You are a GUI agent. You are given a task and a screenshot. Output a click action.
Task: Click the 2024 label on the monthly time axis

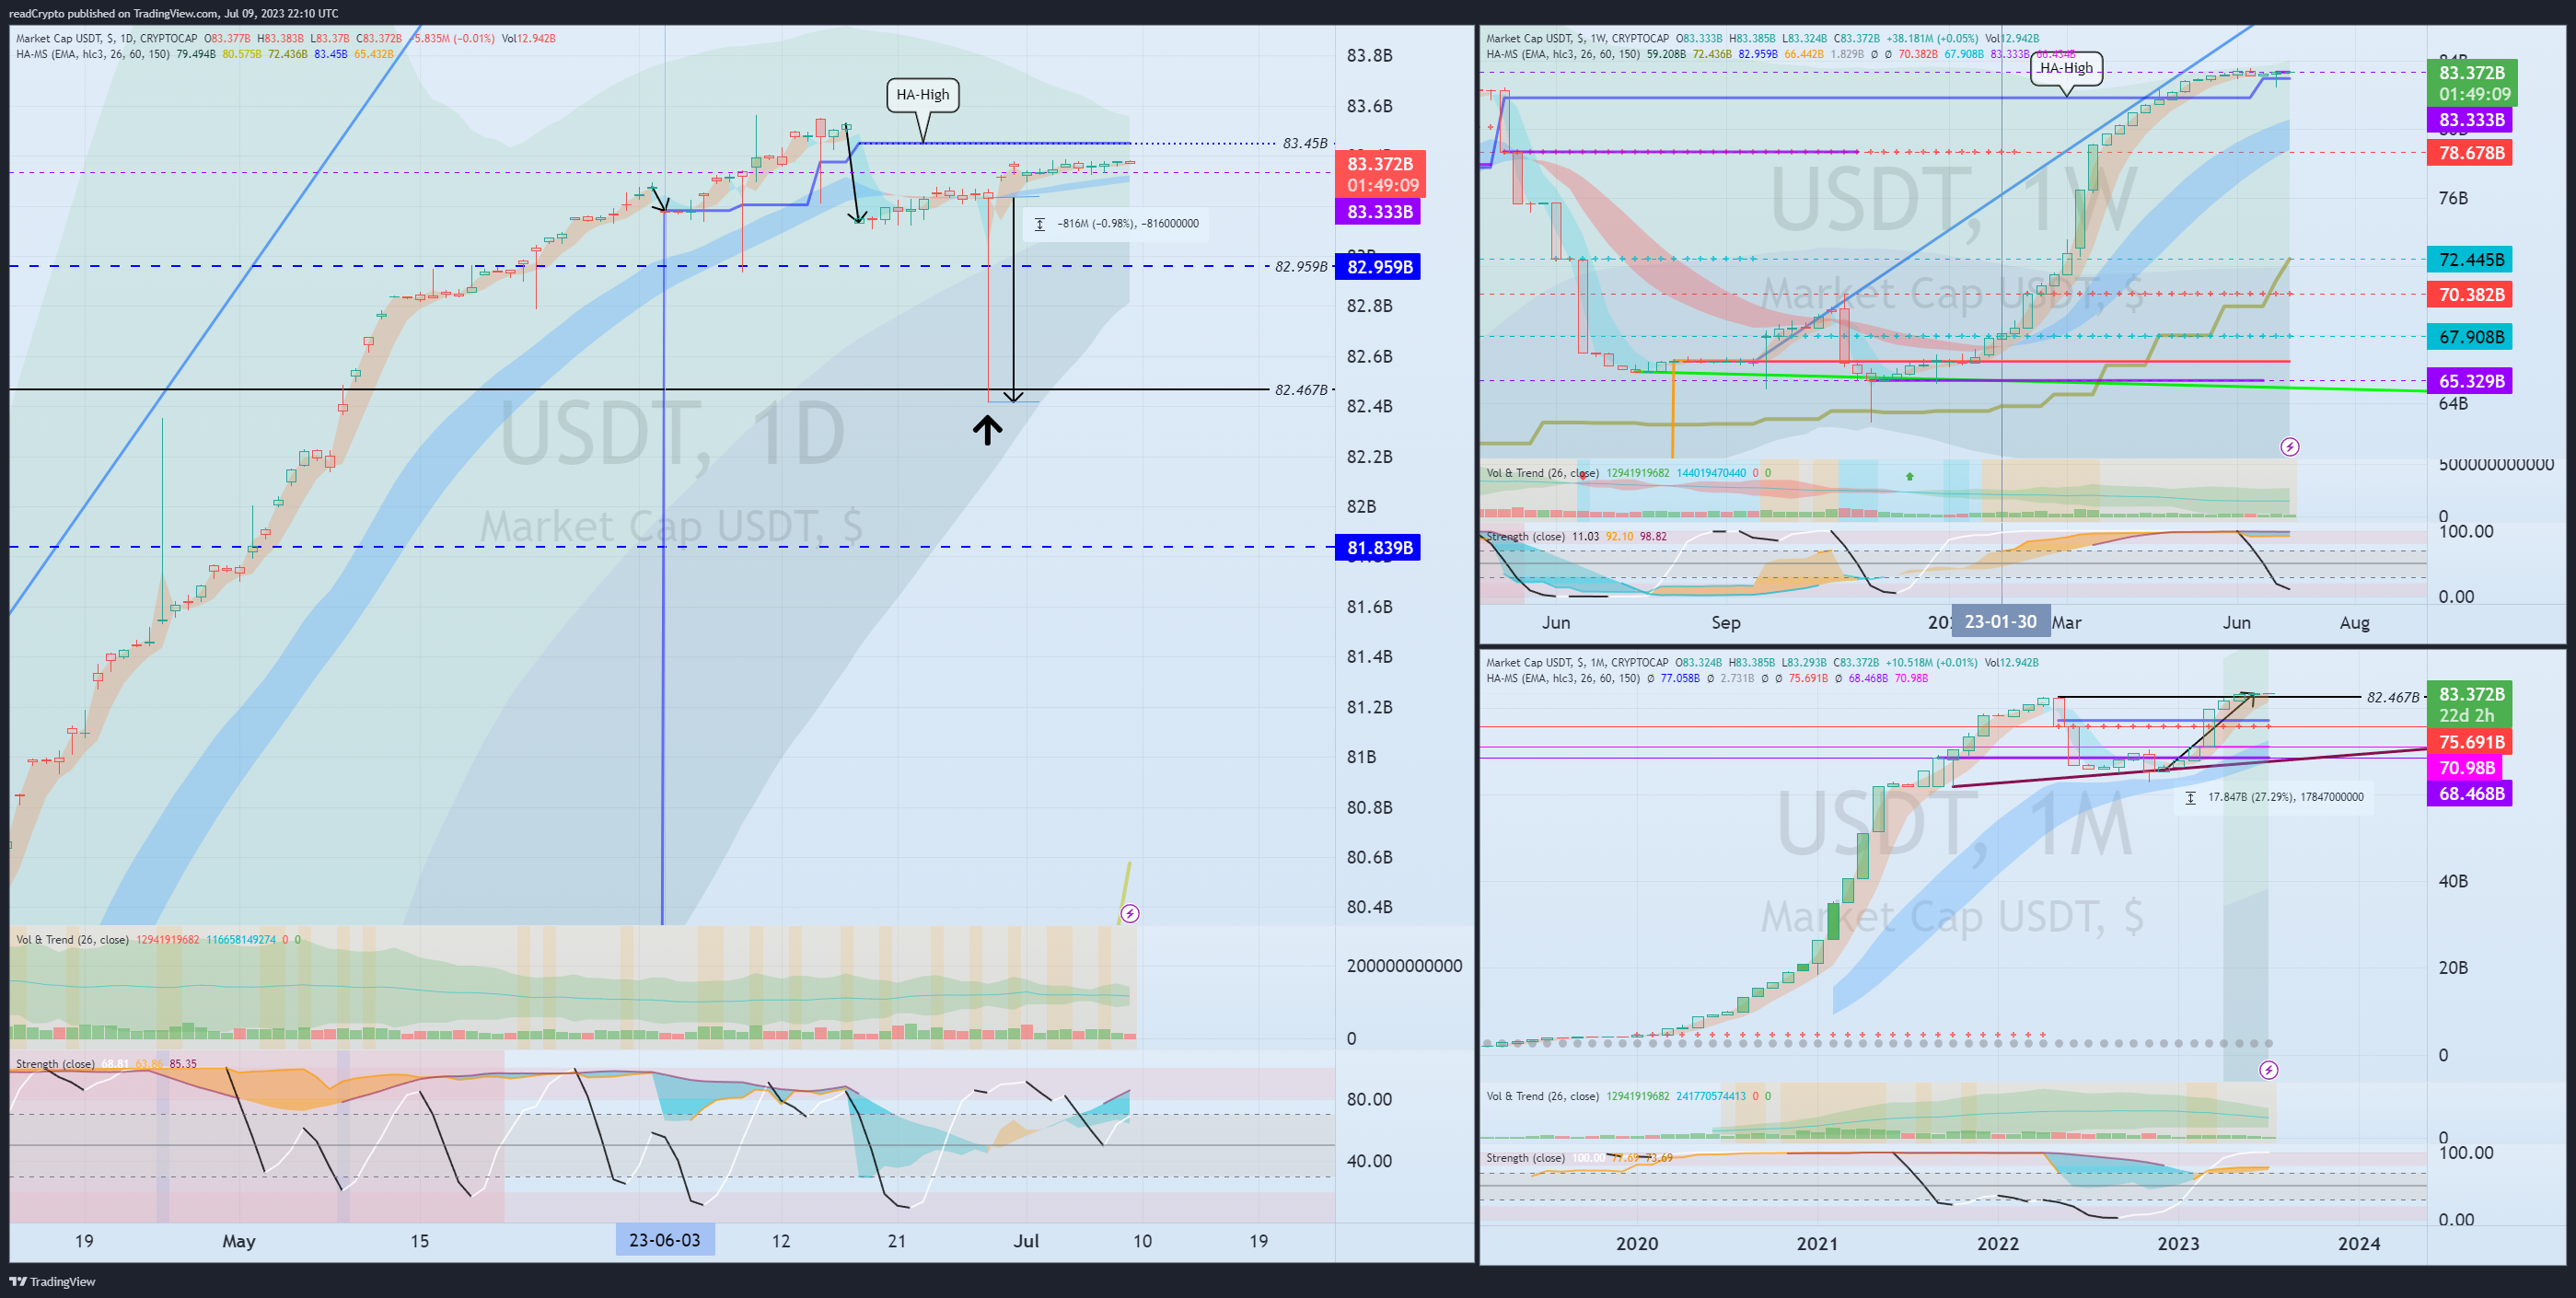click(x=2358, y=1243)
